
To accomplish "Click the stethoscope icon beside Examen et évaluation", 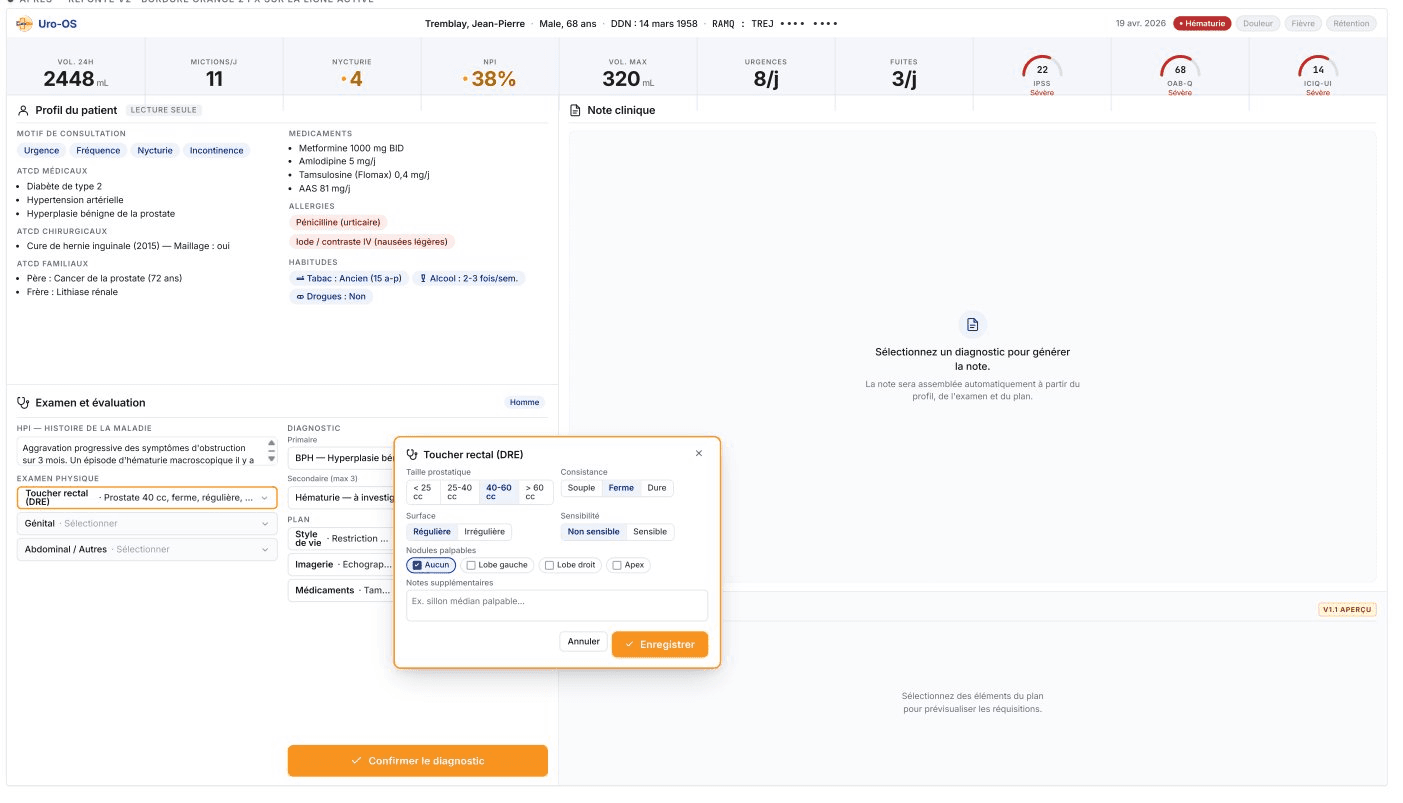I will [23, 403].
